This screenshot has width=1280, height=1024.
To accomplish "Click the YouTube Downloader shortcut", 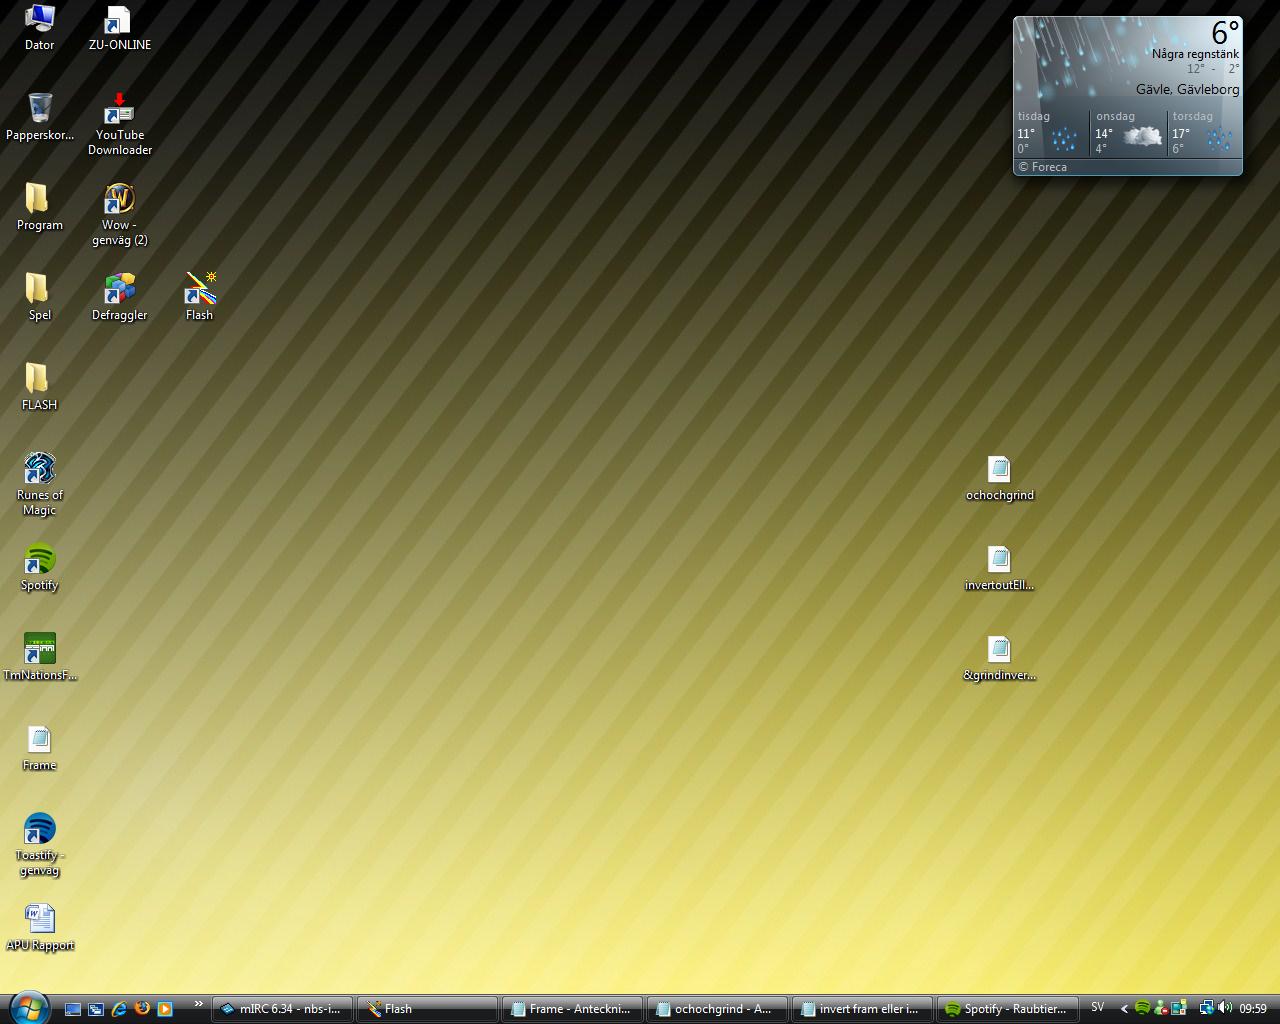I will pos(119,124).
